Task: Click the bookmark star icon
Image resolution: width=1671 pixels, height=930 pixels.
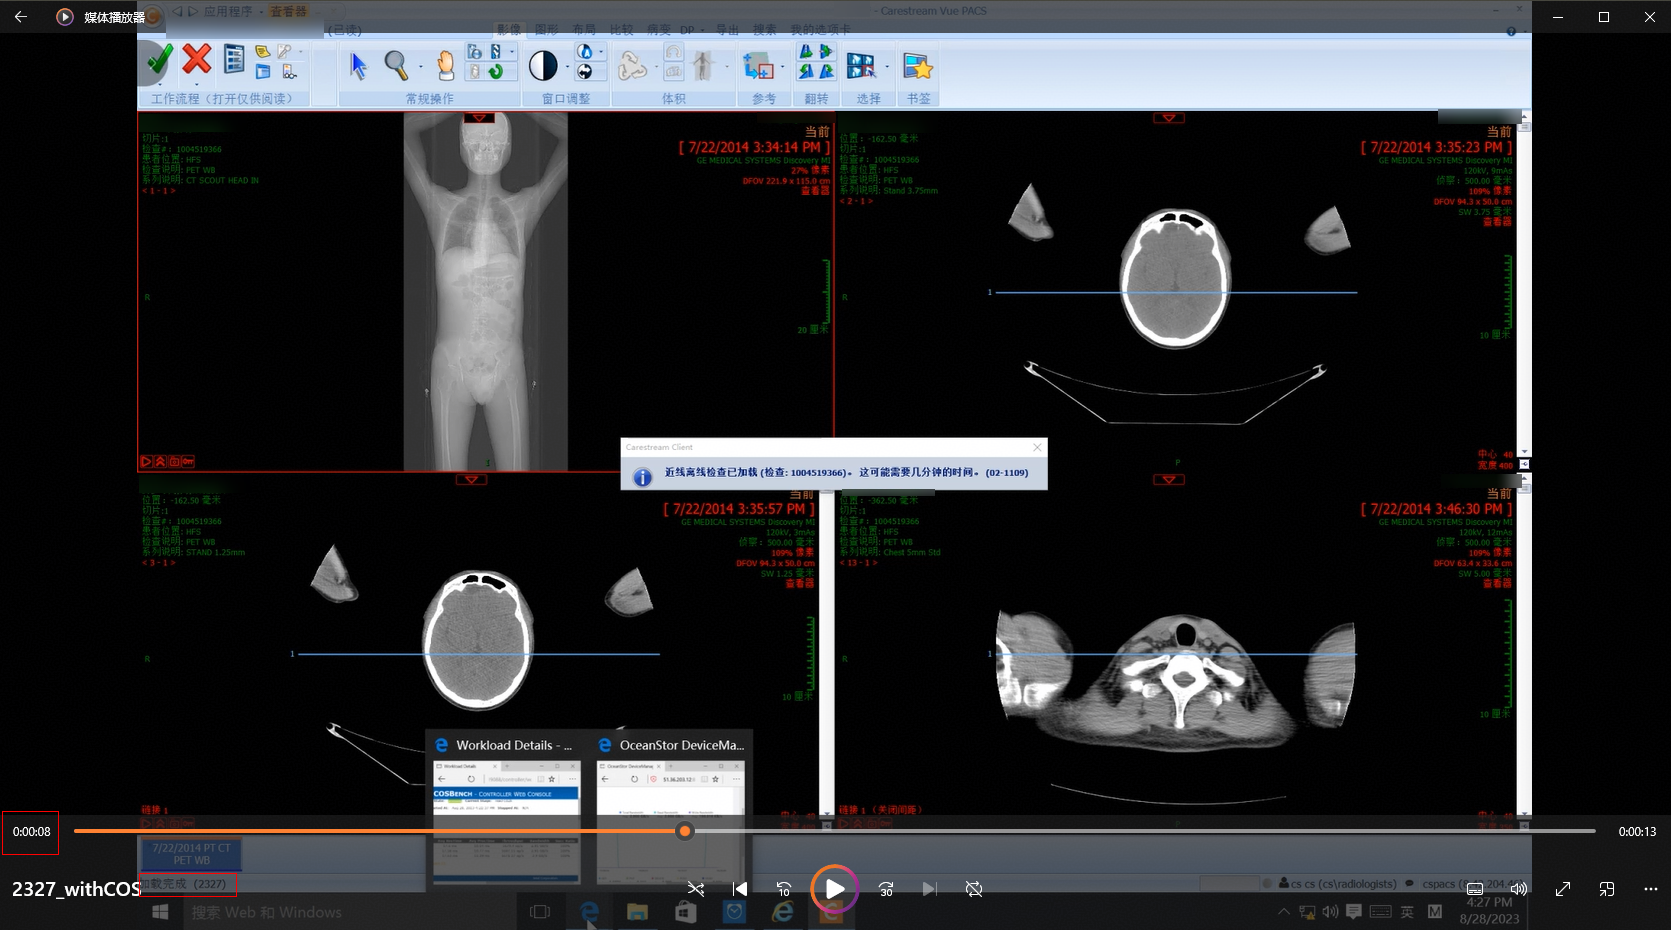Action: click(x=918, y=66)
